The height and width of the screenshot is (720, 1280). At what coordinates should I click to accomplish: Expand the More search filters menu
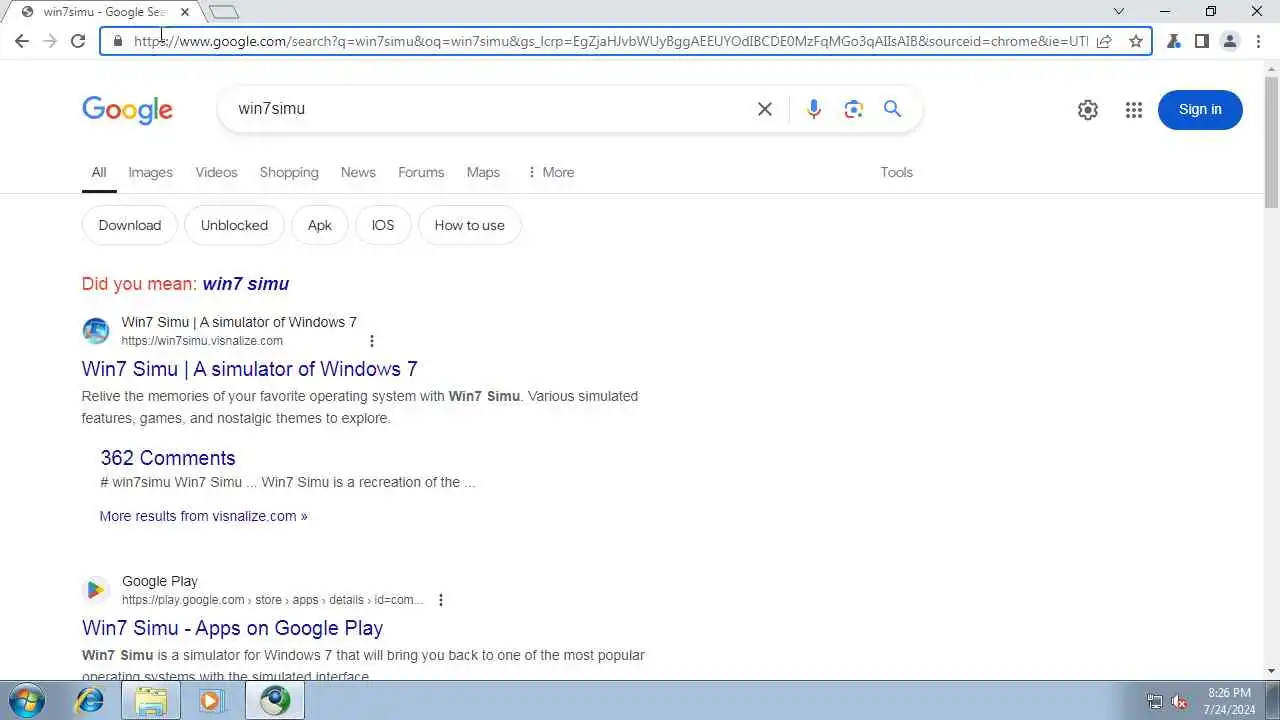coord(550,172)
